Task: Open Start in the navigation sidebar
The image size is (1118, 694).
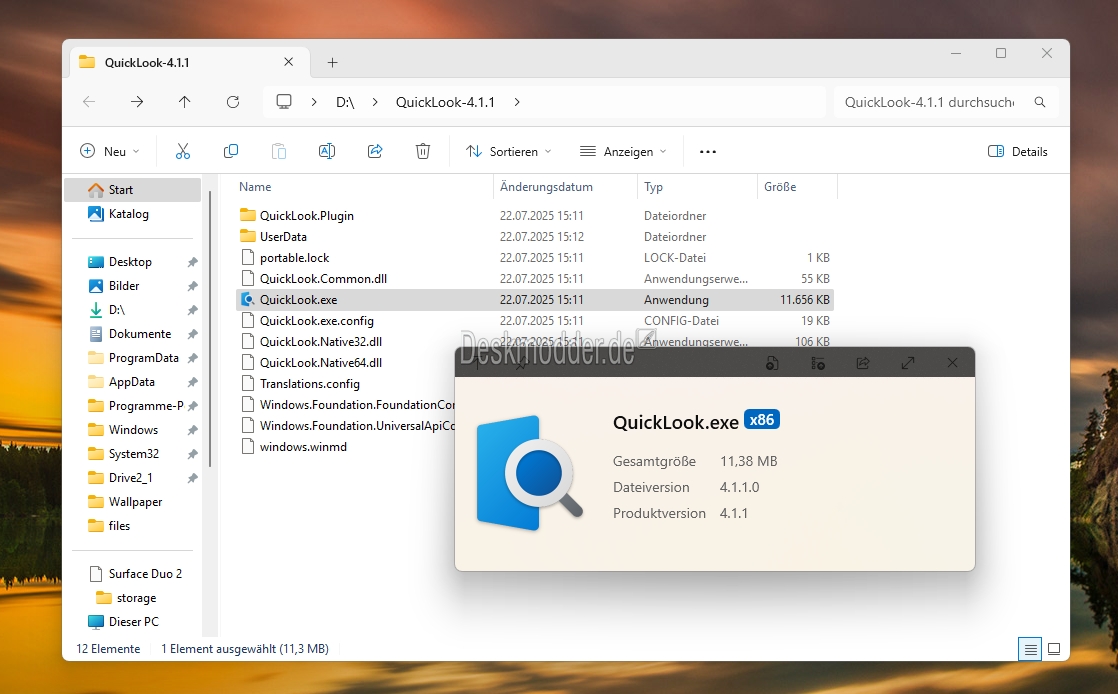Action: click(133, 190)
